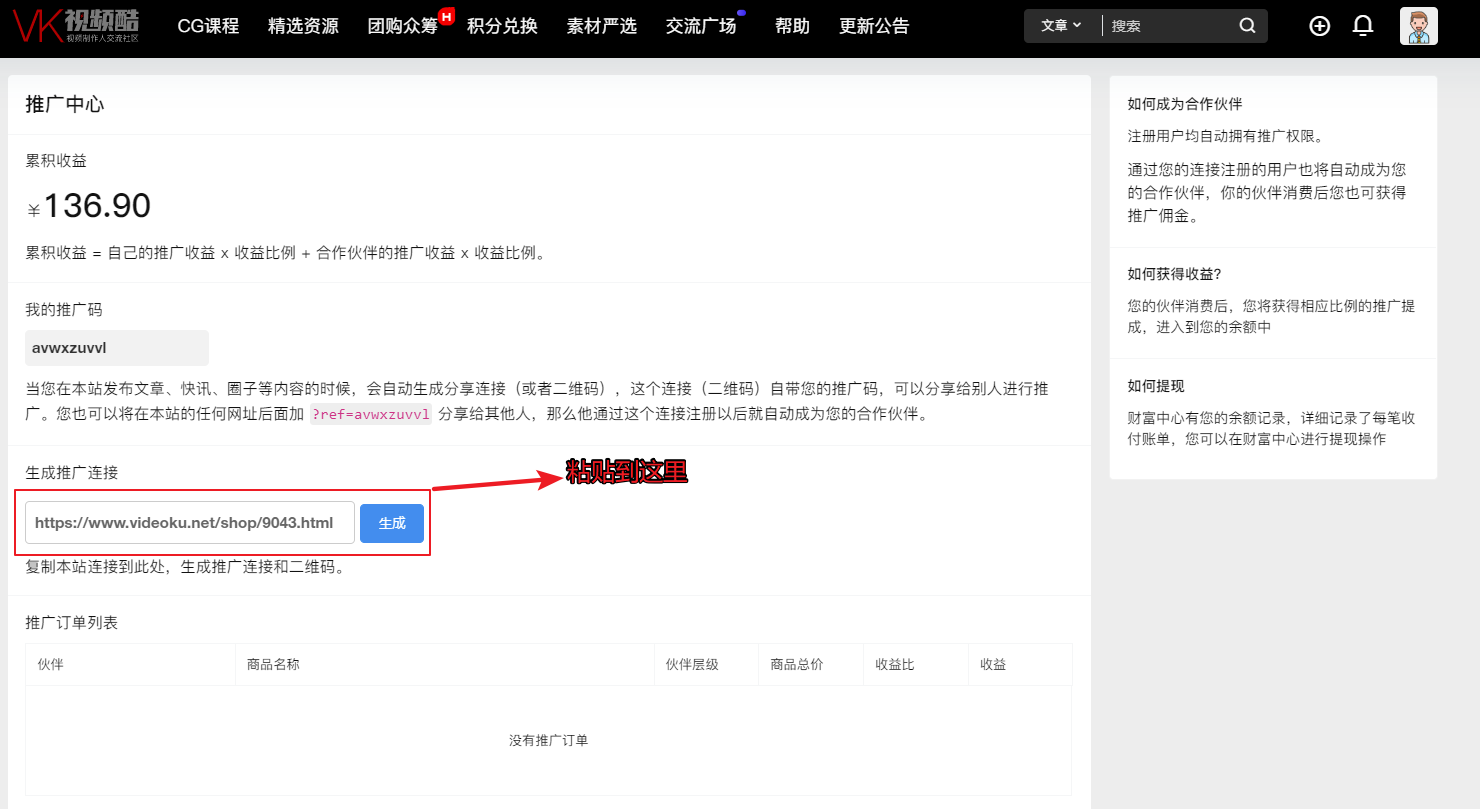The width and height of the screenshot is (1480, 809).
Task: View 更新公告 in navigation
Action: 874,26
